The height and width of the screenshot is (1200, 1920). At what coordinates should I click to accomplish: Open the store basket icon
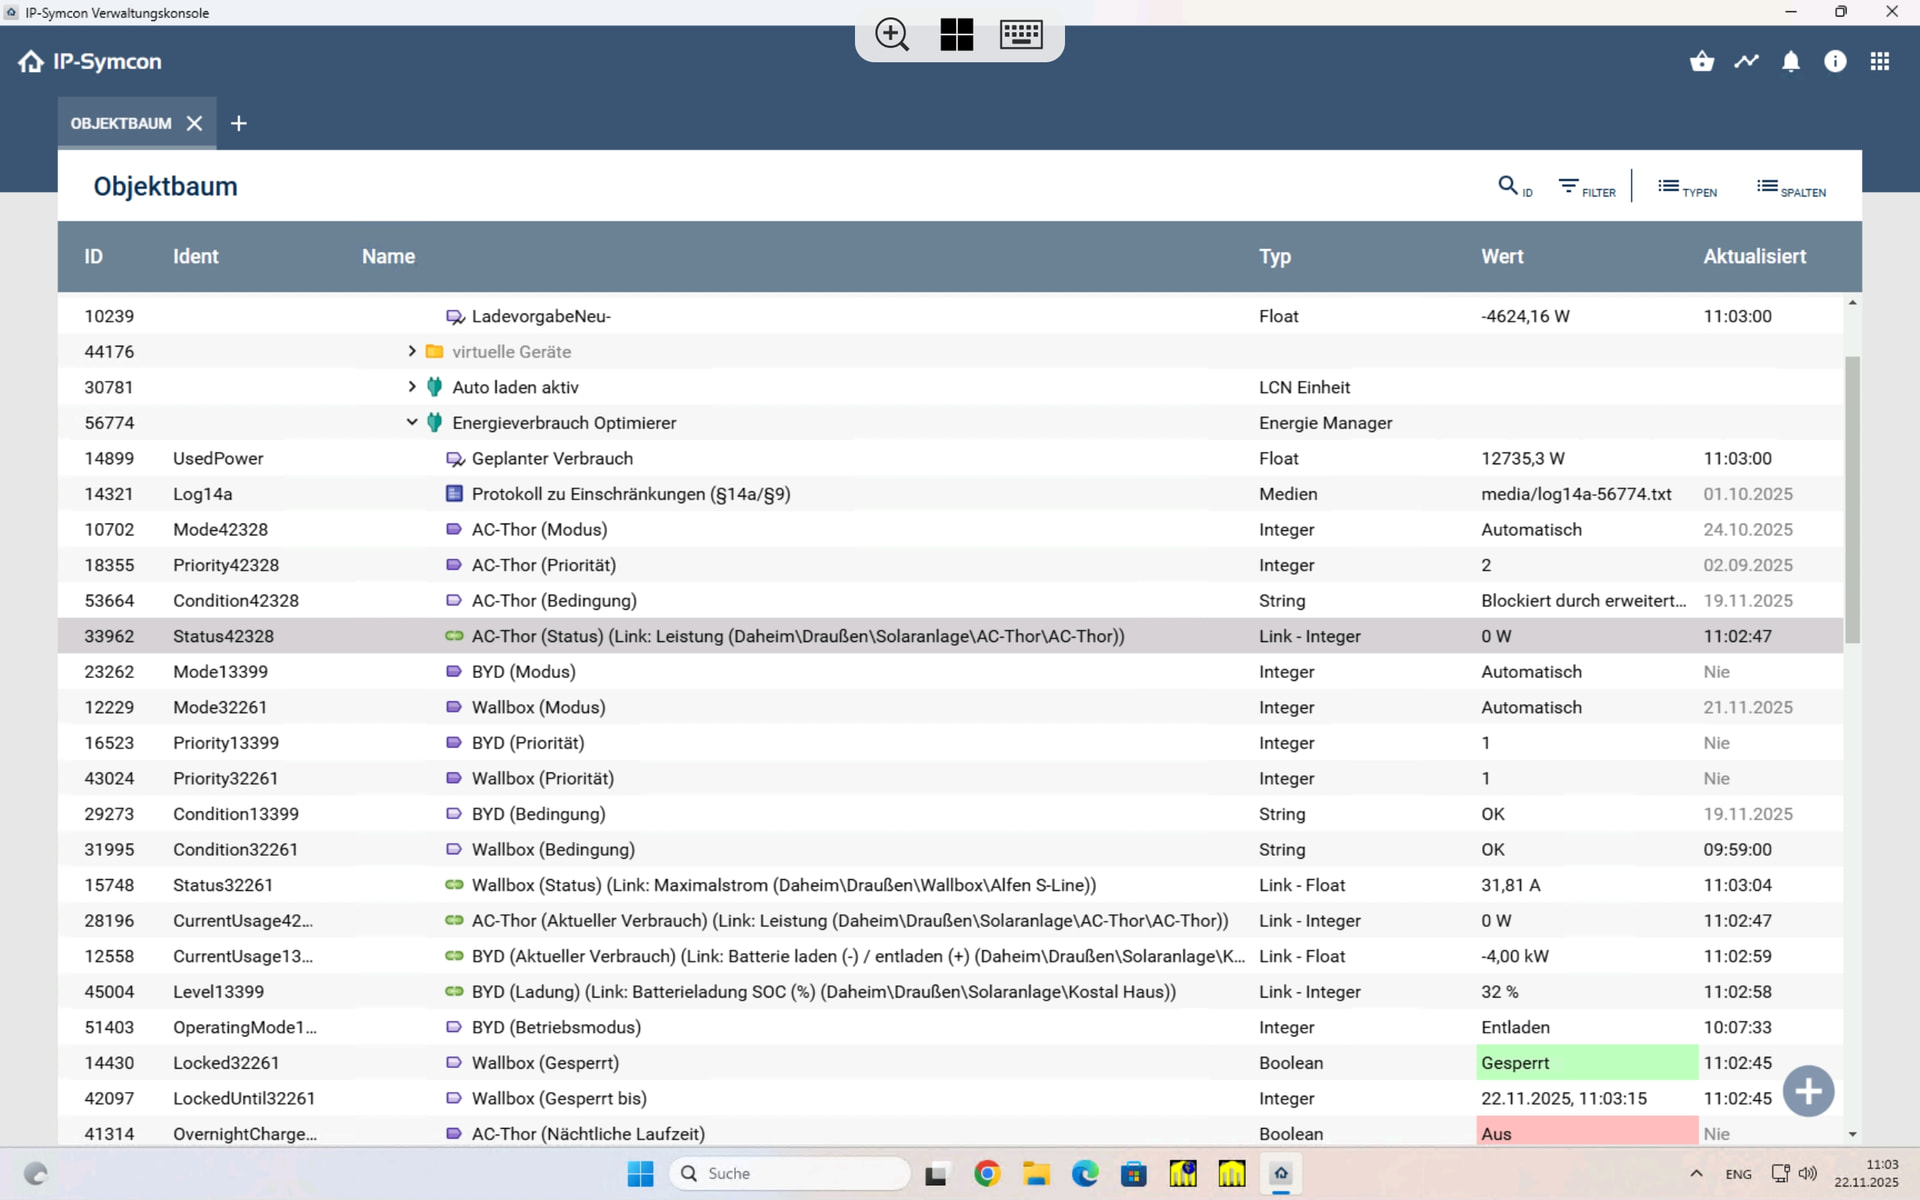point(1701,62)
